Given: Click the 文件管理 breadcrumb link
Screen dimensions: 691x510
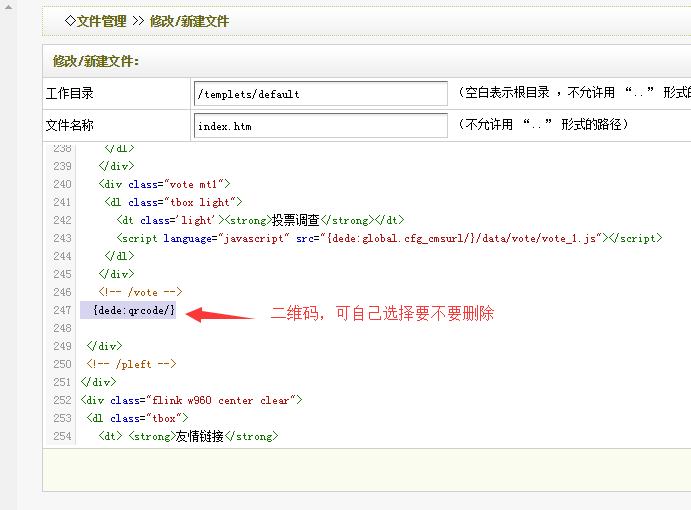Looking at the screenshot, I should tap(101, 21).
